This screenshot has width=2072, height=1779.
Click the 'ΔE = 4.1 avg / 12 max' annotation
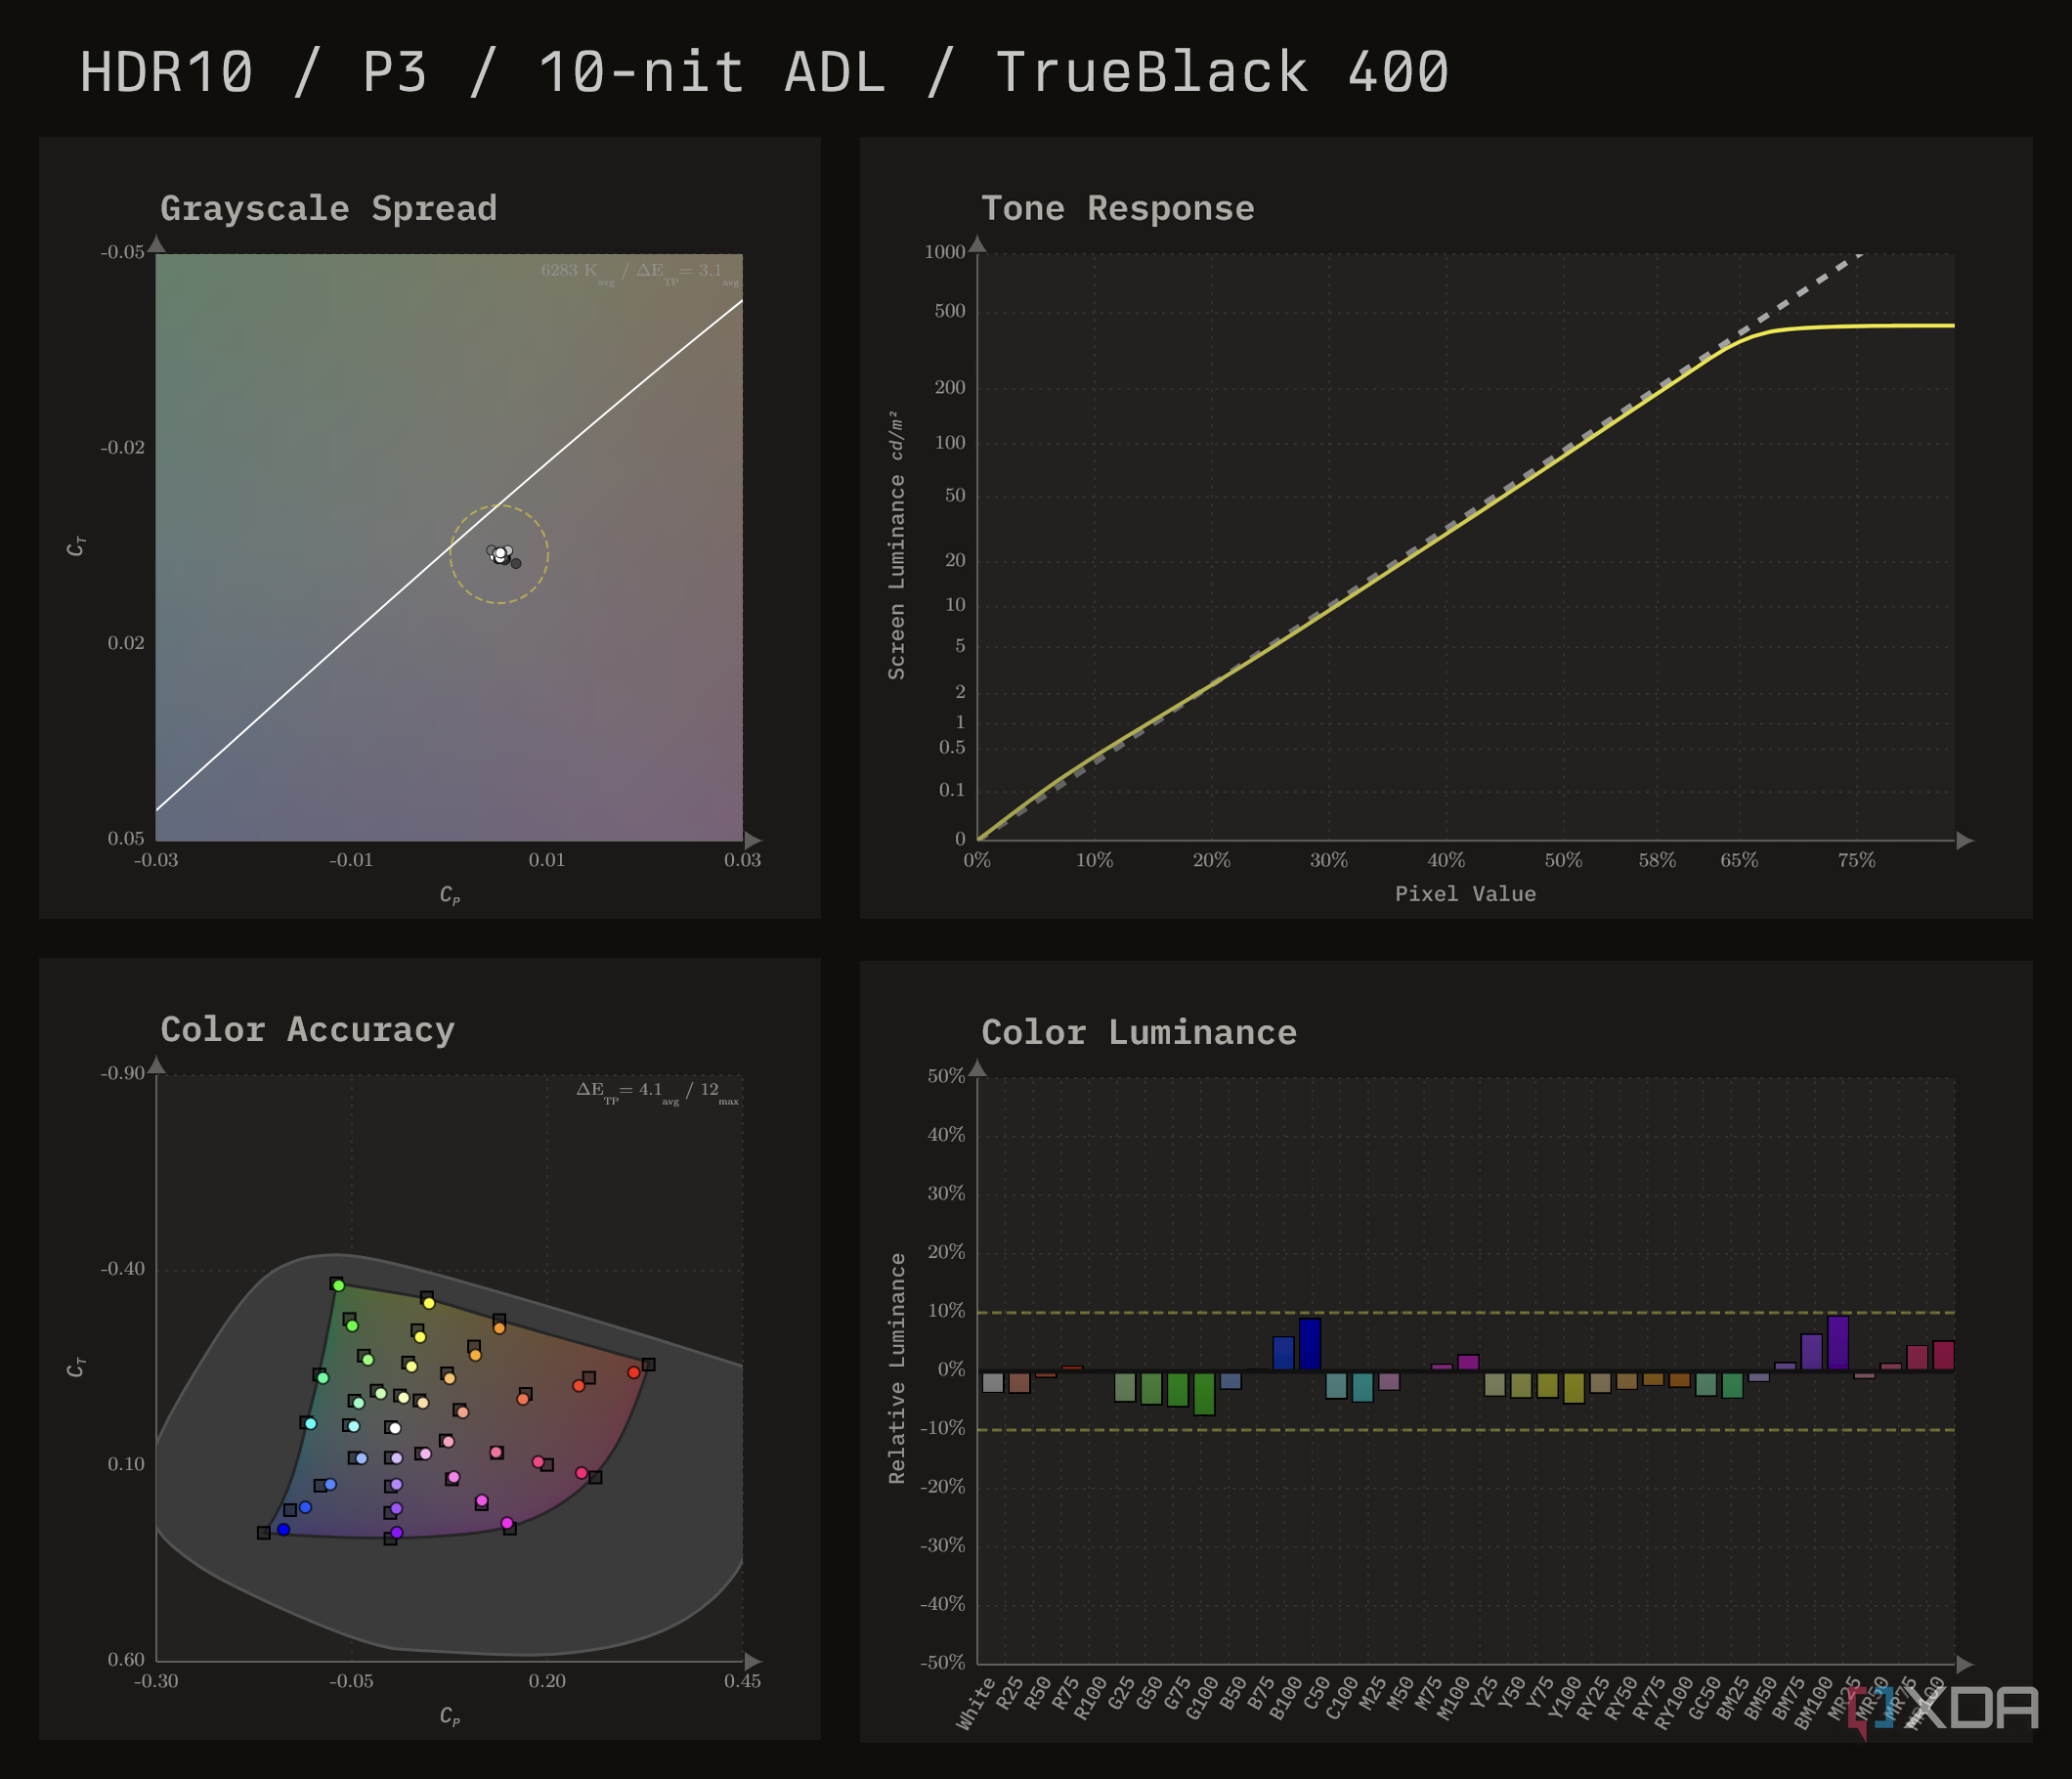[x=657, y=1092]
